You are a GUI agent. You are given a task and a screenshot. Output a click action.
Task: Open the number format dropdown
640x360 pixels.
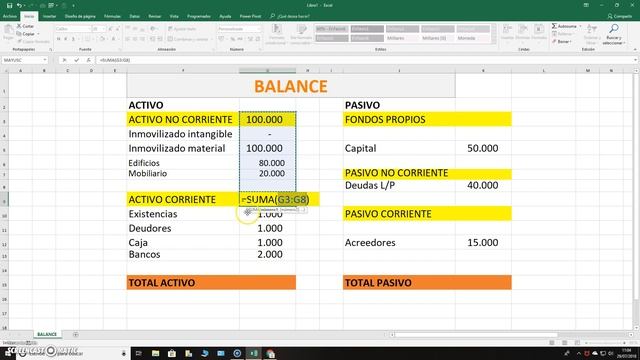tap(259, 29)
